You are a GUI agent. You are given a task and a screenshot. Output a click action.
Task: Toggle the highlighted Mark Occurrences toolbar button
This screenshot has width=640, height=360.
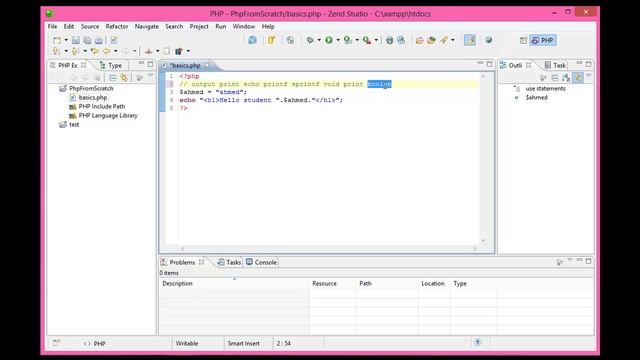pyautogui.click(x=470, y=40)
